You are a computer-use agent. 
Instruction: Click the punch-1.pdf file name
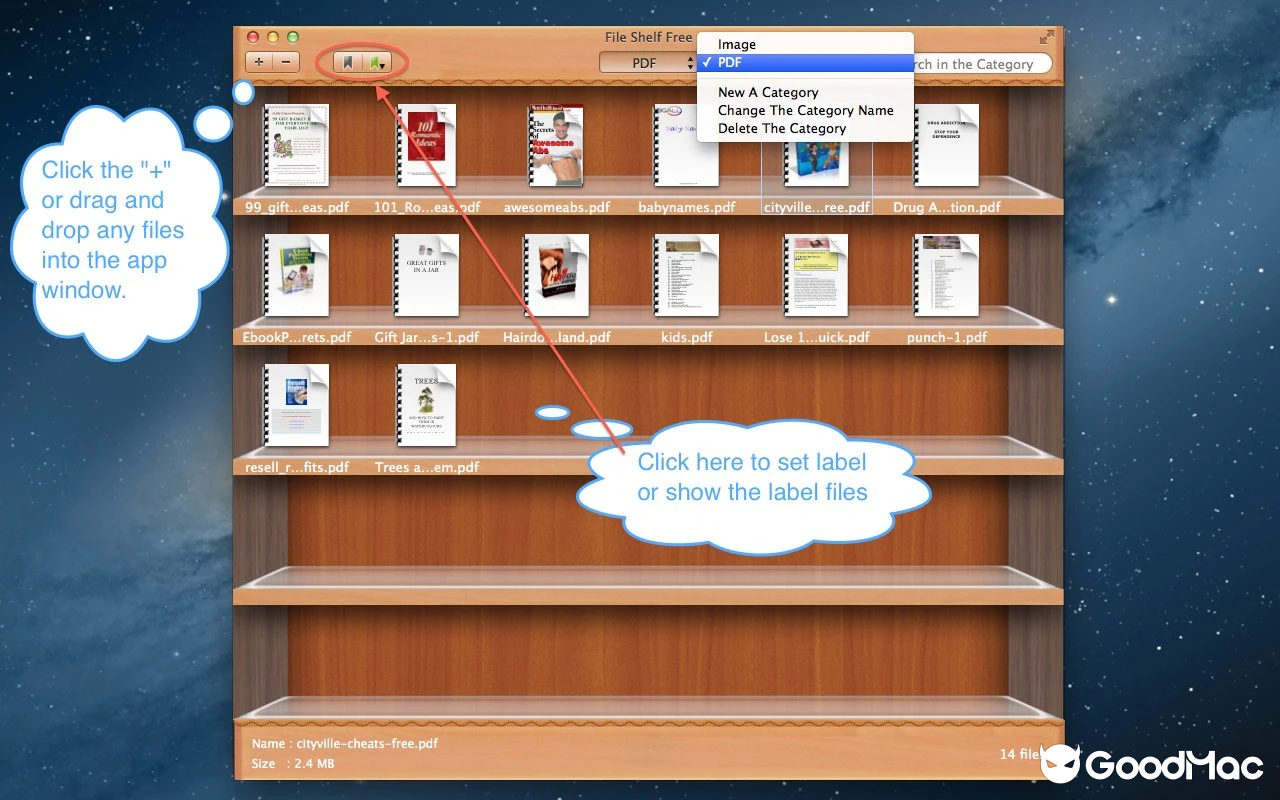pos(947,337)
